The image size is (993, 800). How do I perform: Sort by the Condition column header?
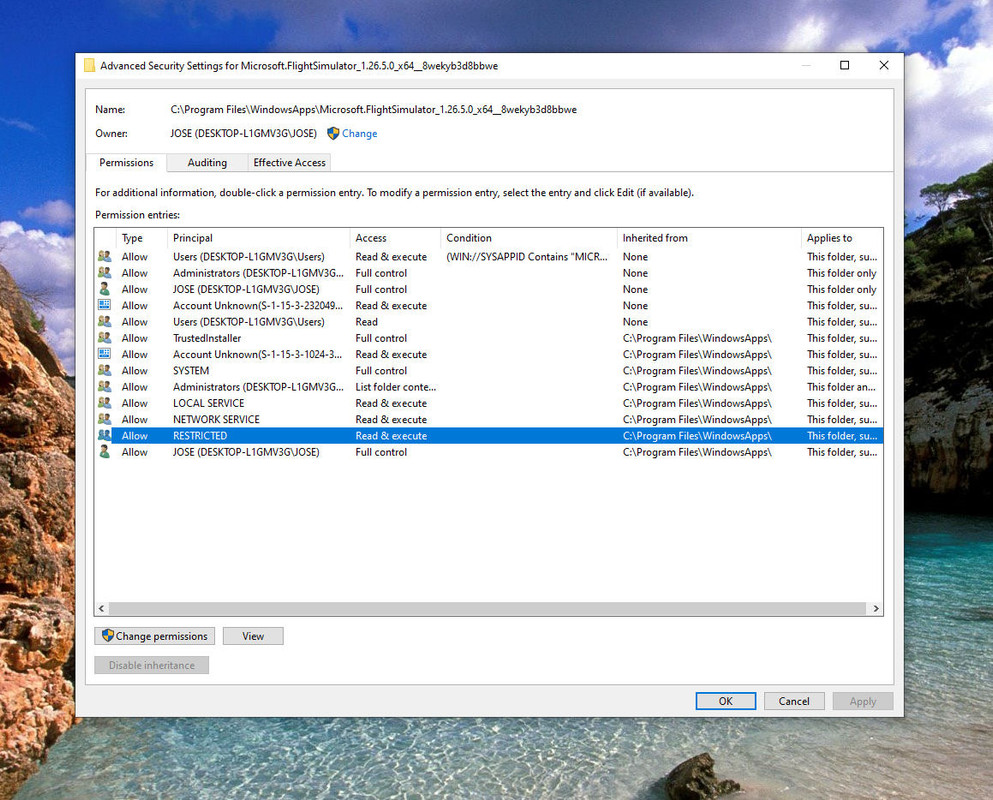click(x=529, y=238)
